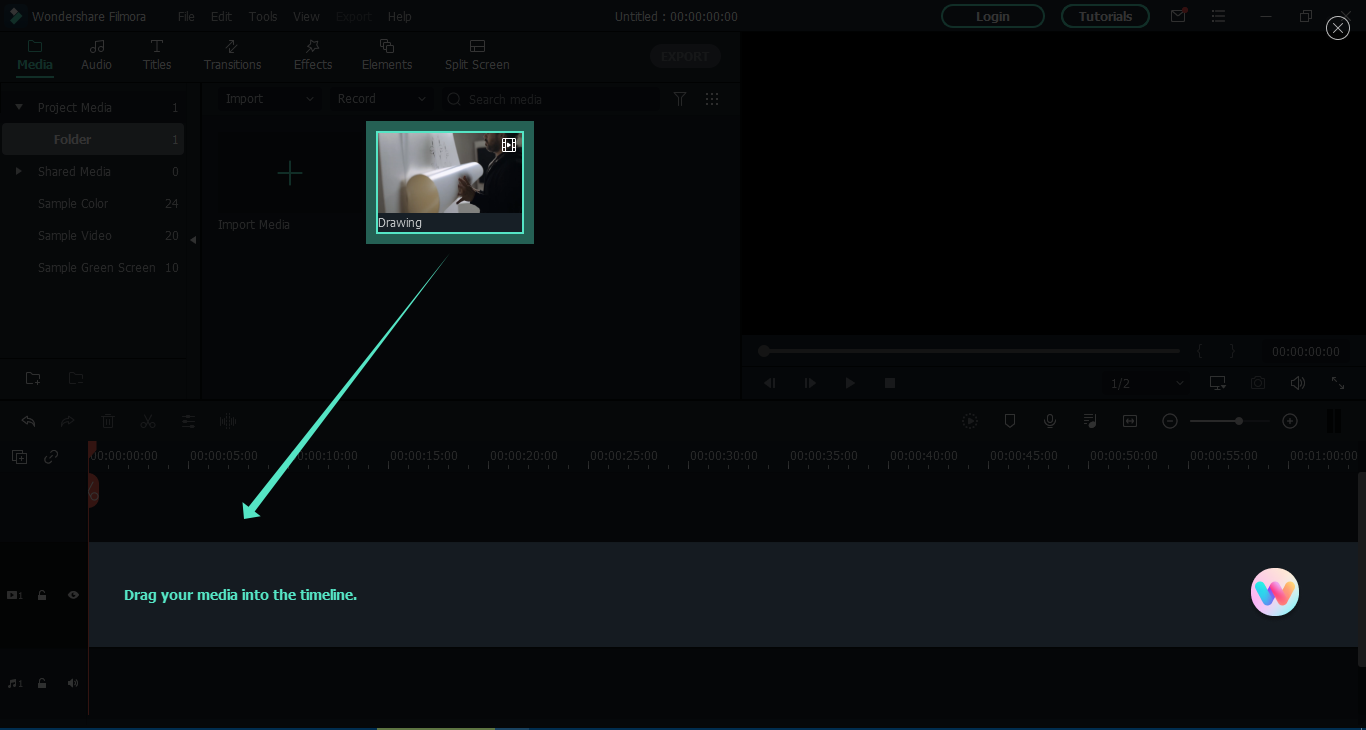Screen dimensions: 1366x730
Task: Adjust the timeline zoom slider
Action: tap(1237, 421)
